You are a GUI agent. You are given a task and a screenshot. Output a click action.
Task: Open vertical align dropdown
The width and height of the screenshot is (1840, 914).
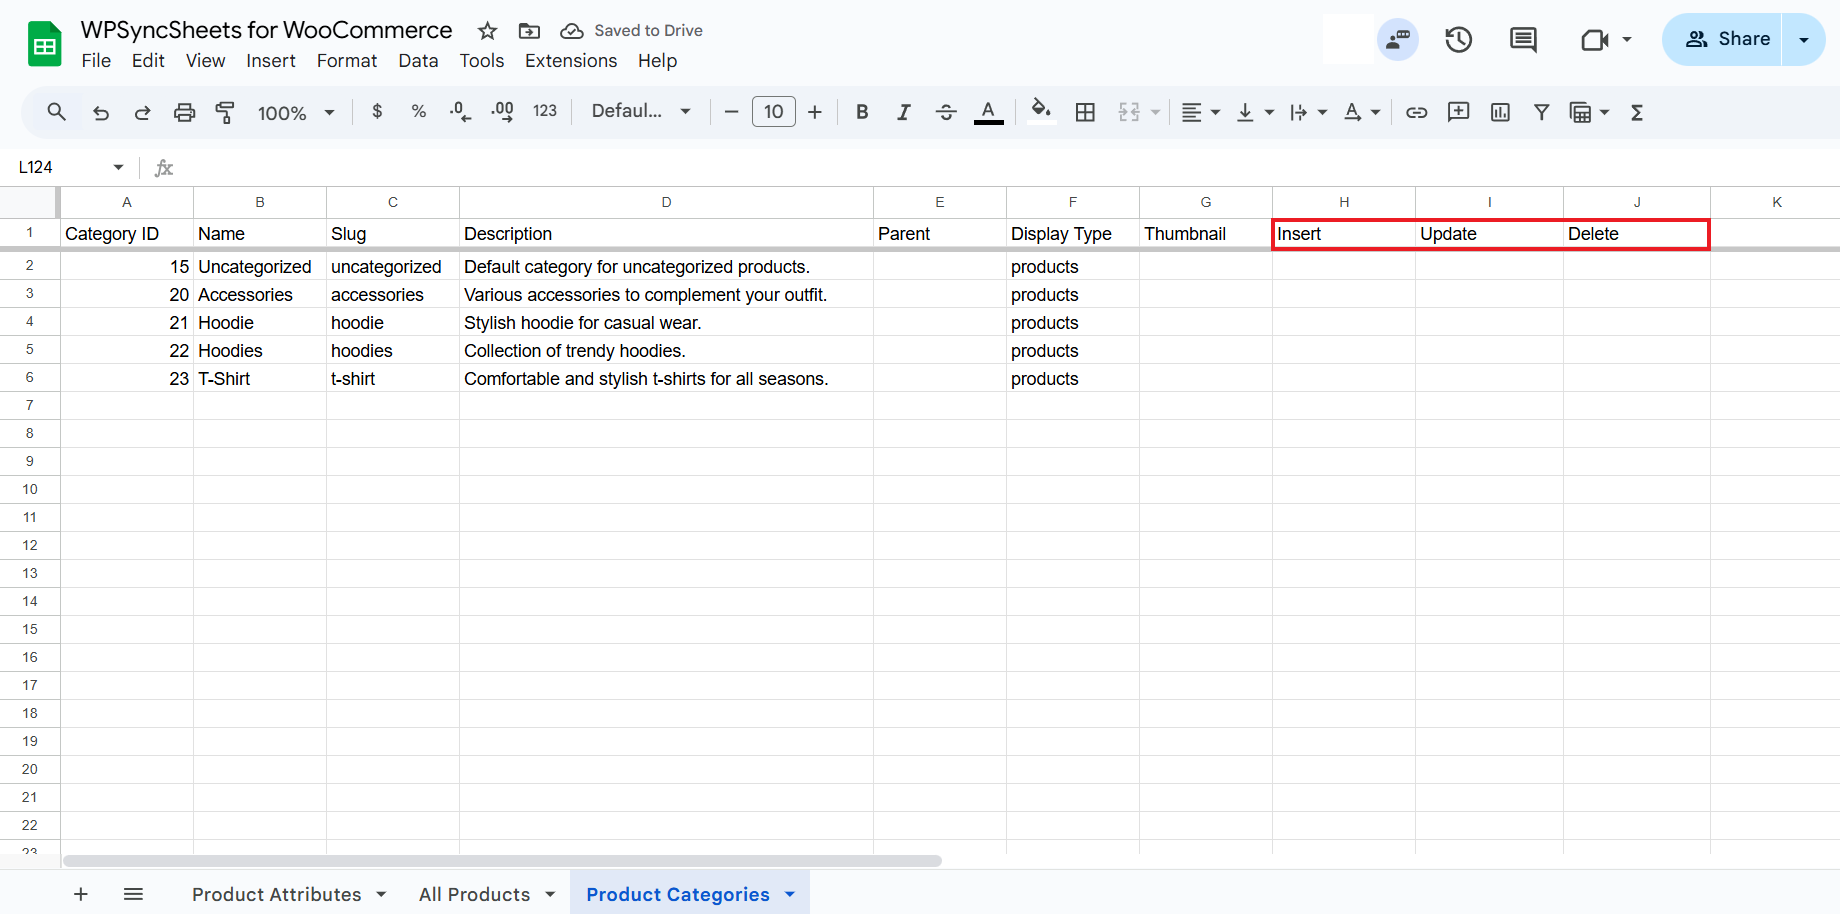click(x=1255, y=112)
